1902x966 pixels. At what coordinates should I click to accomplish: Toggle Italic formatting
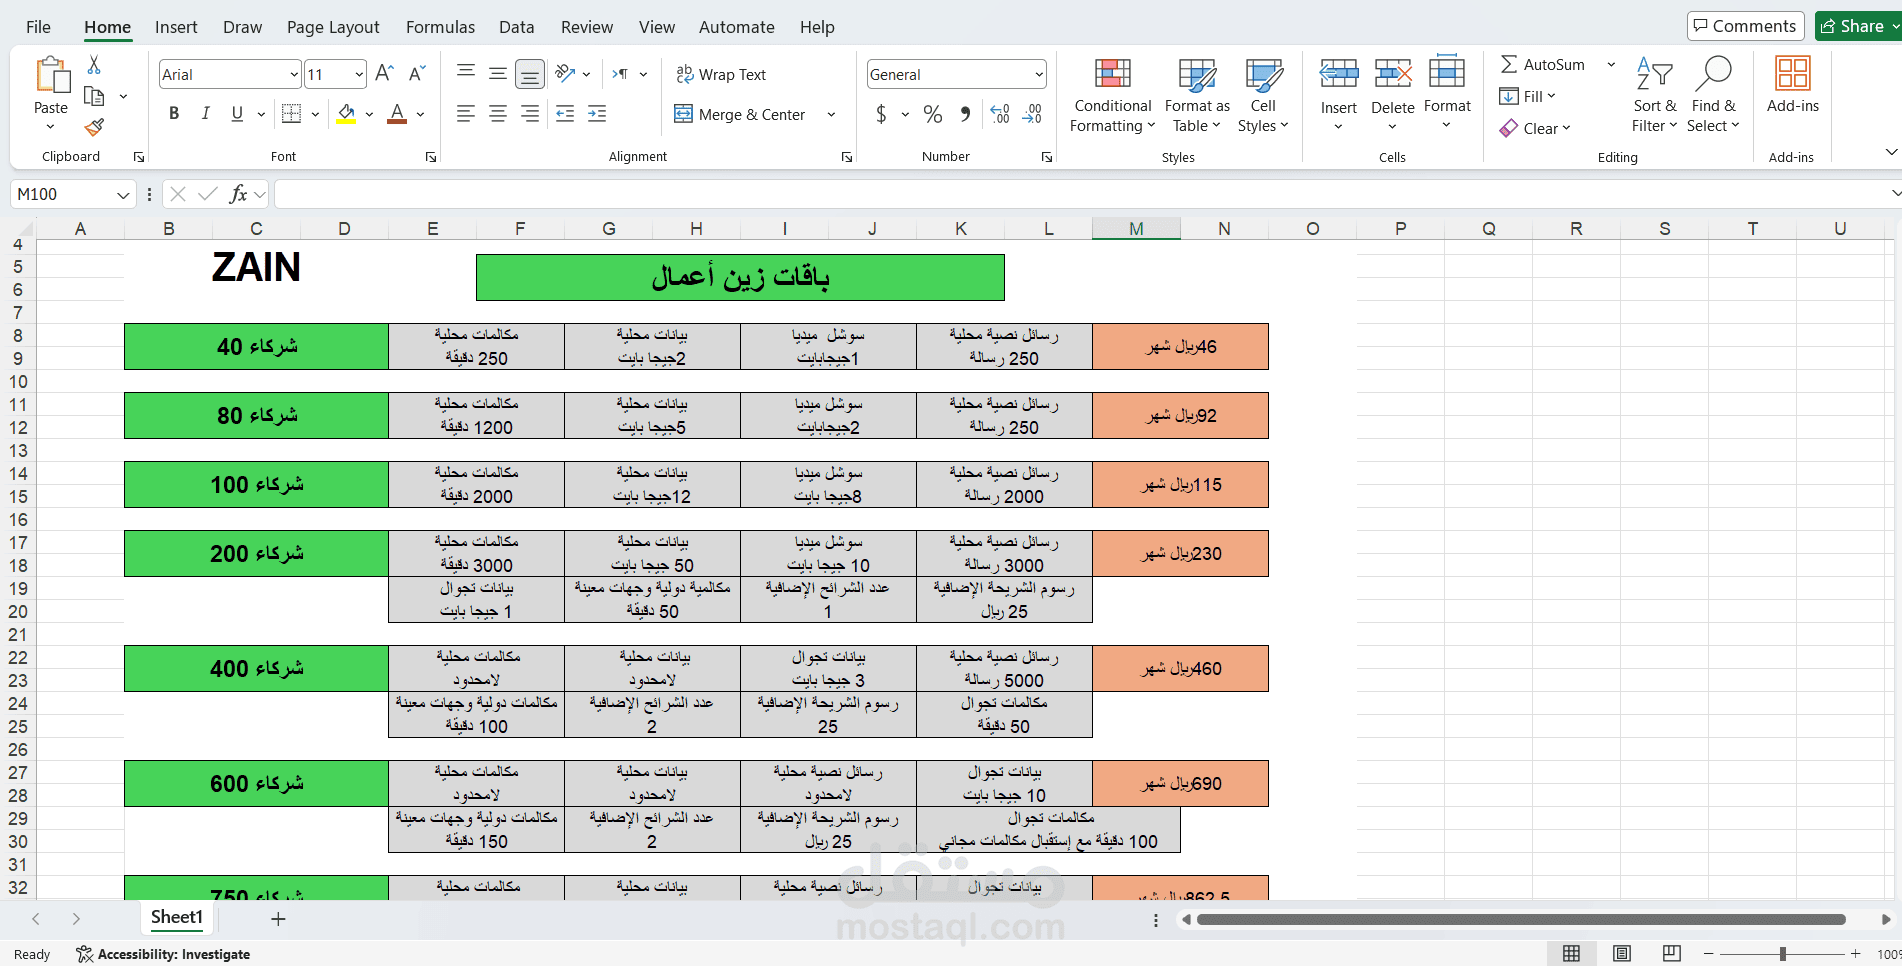tap(206, 114)
